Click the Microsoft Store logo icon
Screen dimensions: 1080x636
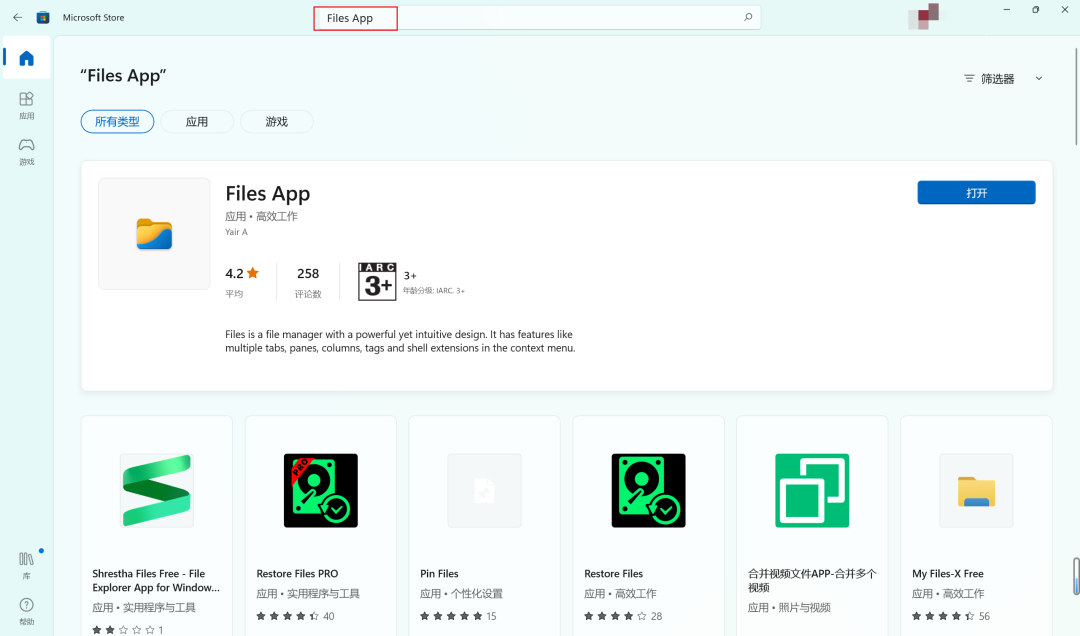(x=43, y=17)
